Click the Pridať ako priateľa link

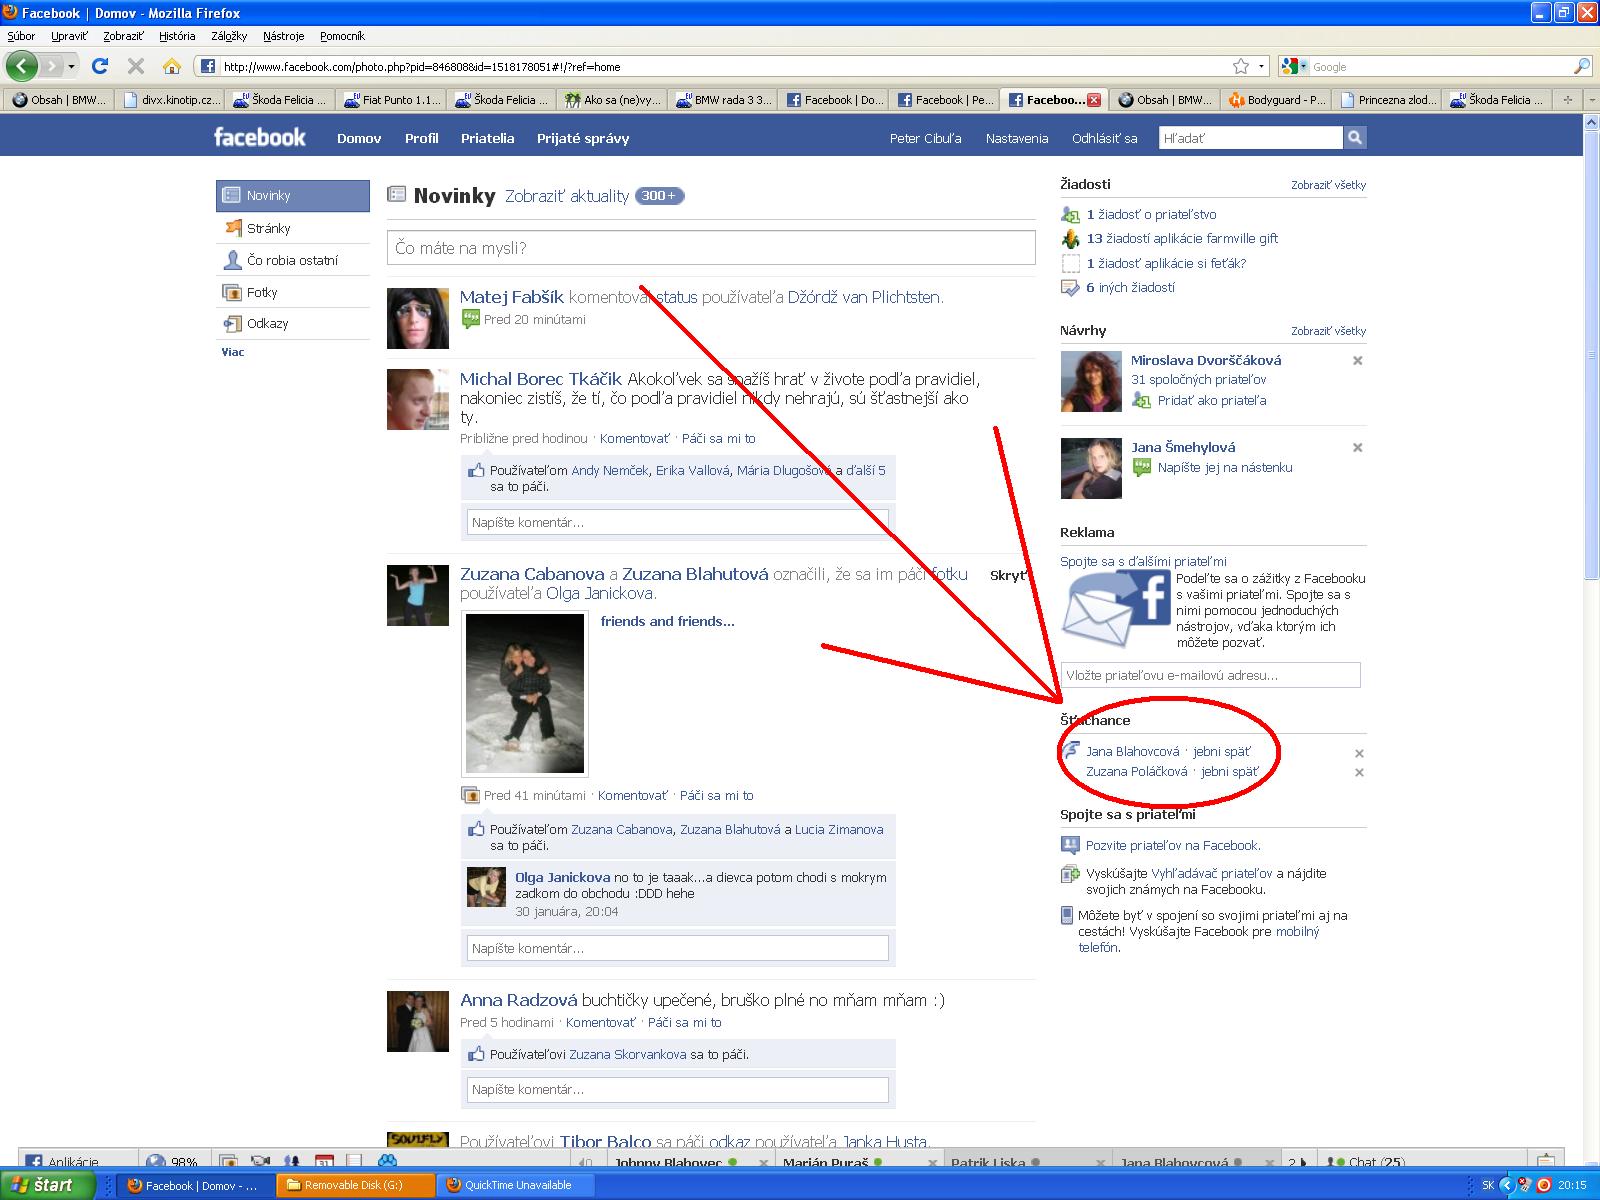(1211, 400)
